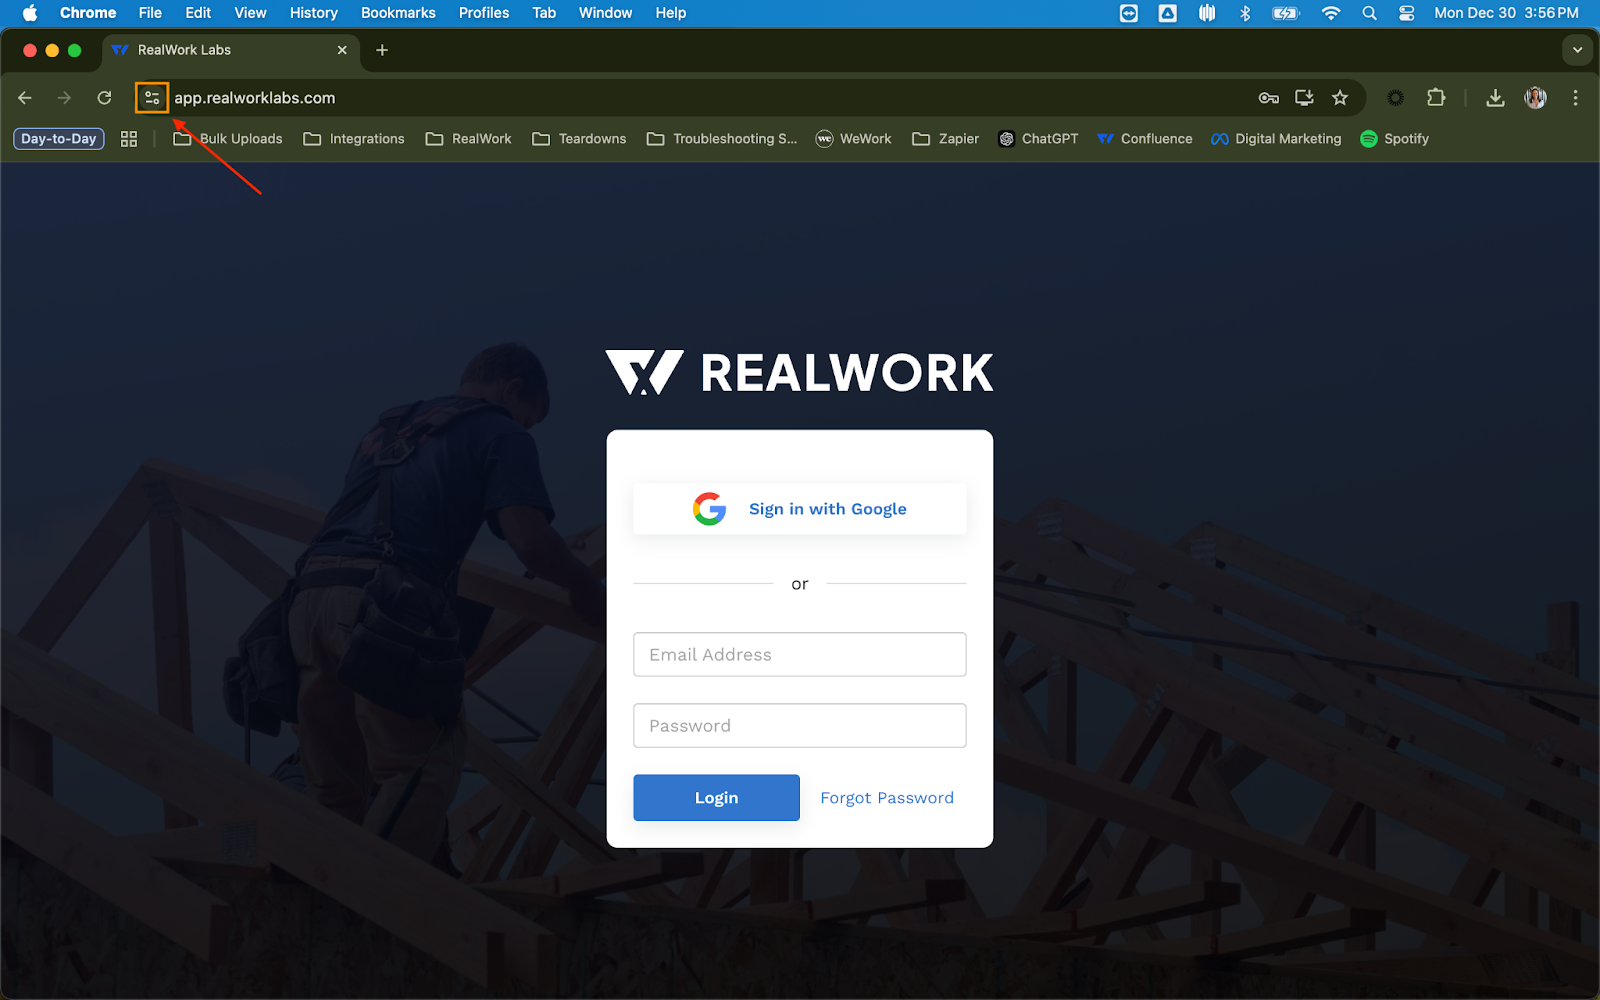Screen dimensions: 1600x1000
Task: Open Zapier bookmark folder
Action: click(x=945, y=139)
